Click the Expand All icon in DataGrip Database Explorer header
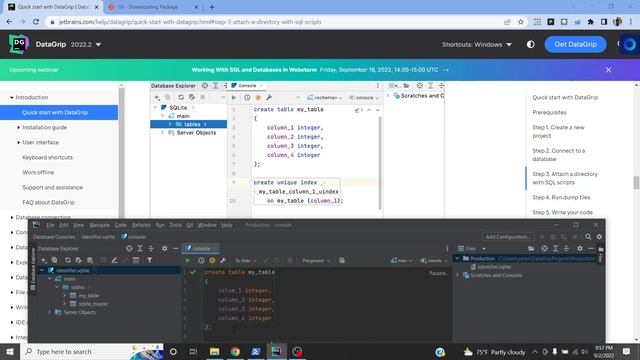640x360 pixels. pos(140,248)
